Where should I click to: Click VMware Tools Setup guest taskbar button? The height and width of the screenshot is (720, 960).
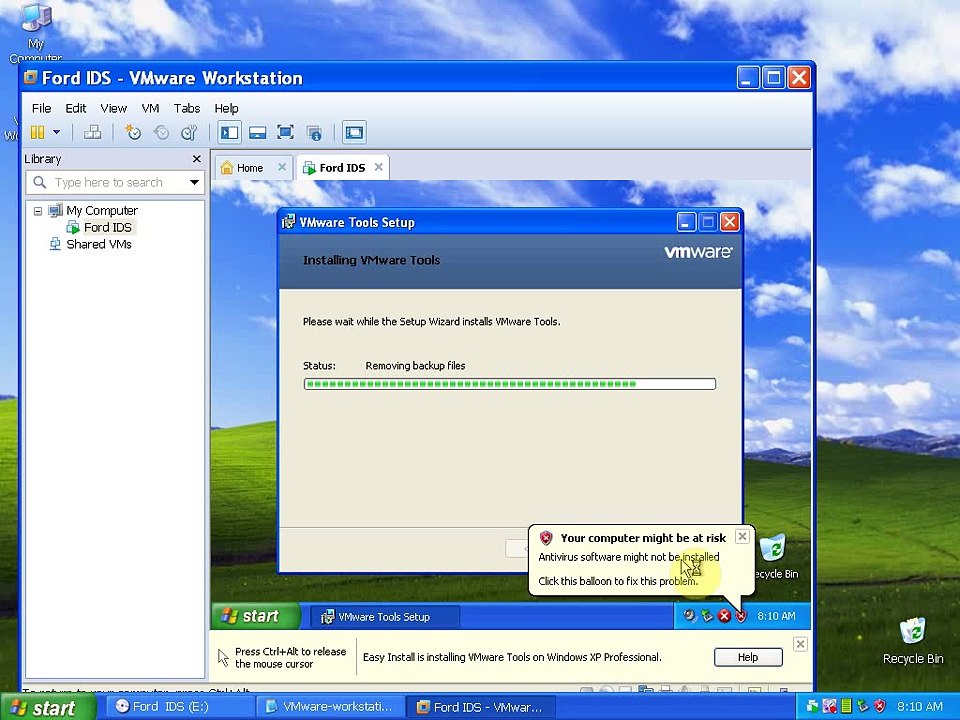click(384, 617)
